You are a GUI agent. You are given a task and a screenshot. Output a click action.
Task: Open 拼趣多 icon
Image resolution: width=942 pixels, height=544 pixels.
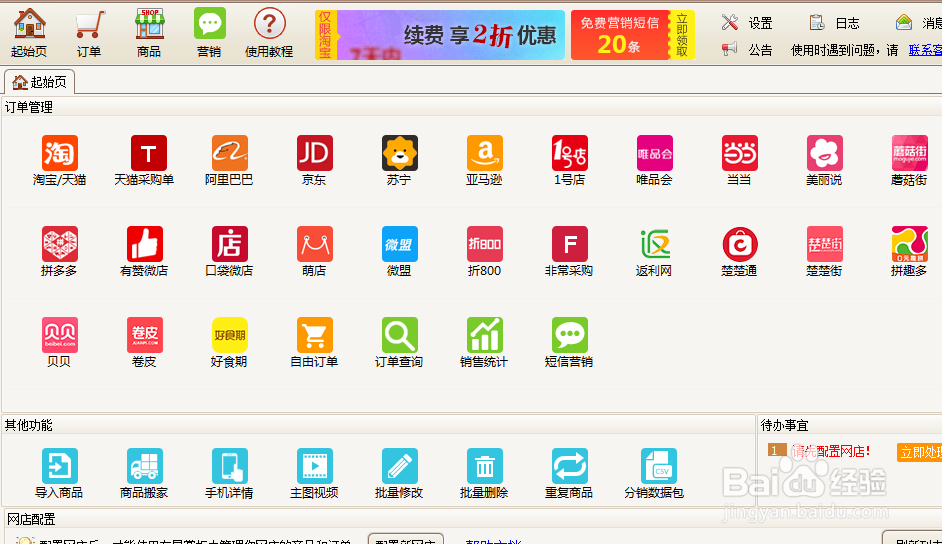point(910,252)
